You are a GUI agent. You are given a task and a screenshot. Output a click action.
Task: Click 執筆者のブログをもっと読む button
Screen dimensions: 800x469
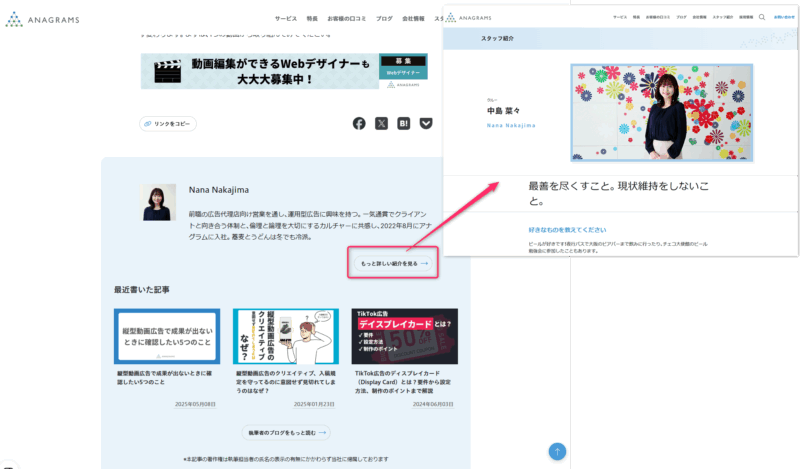tap(286, 432)
